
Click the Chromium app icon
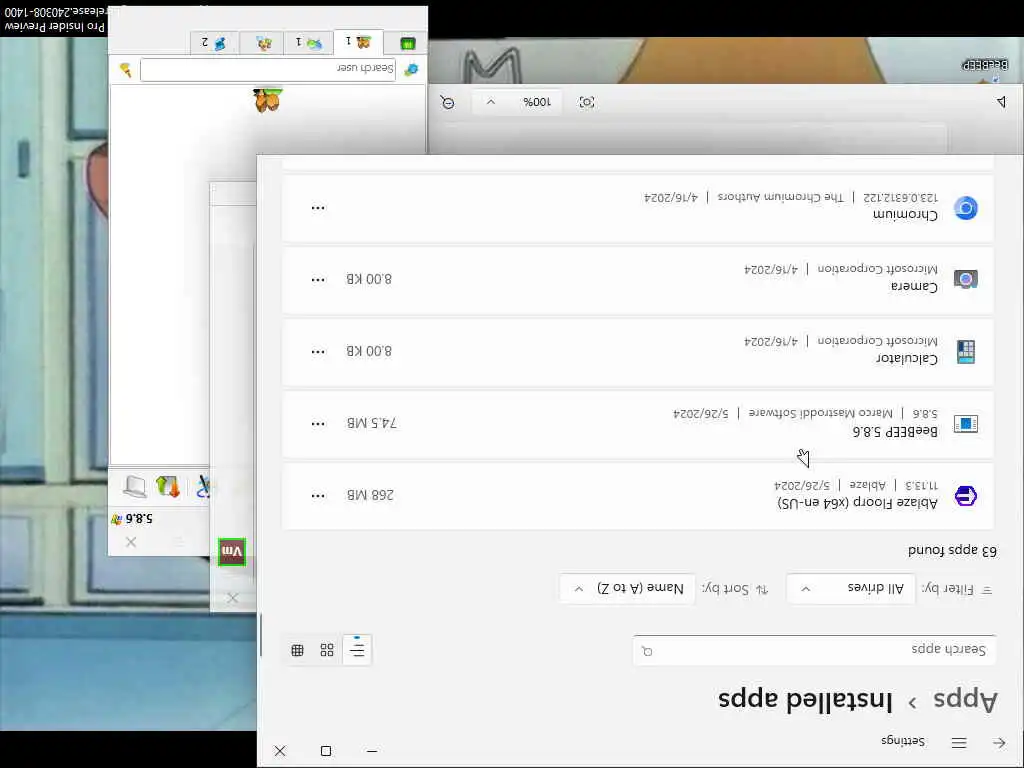(965, 208)
